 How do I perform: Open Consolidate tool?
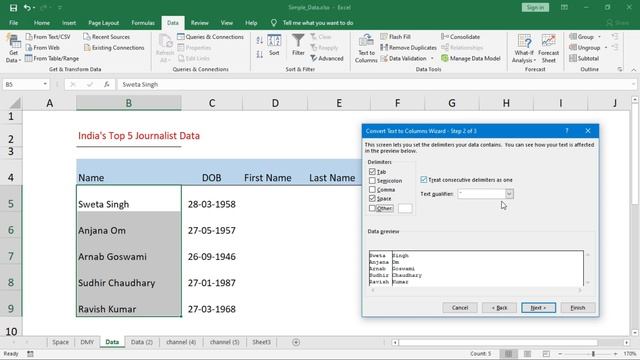(460, 37)
